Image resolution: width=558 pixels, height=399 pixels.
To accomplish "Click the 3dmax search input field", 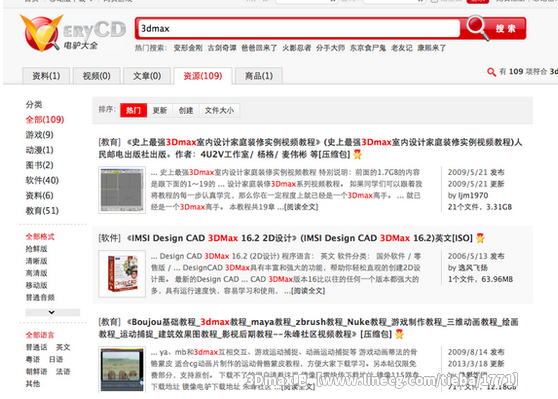I will click(298, 28).
